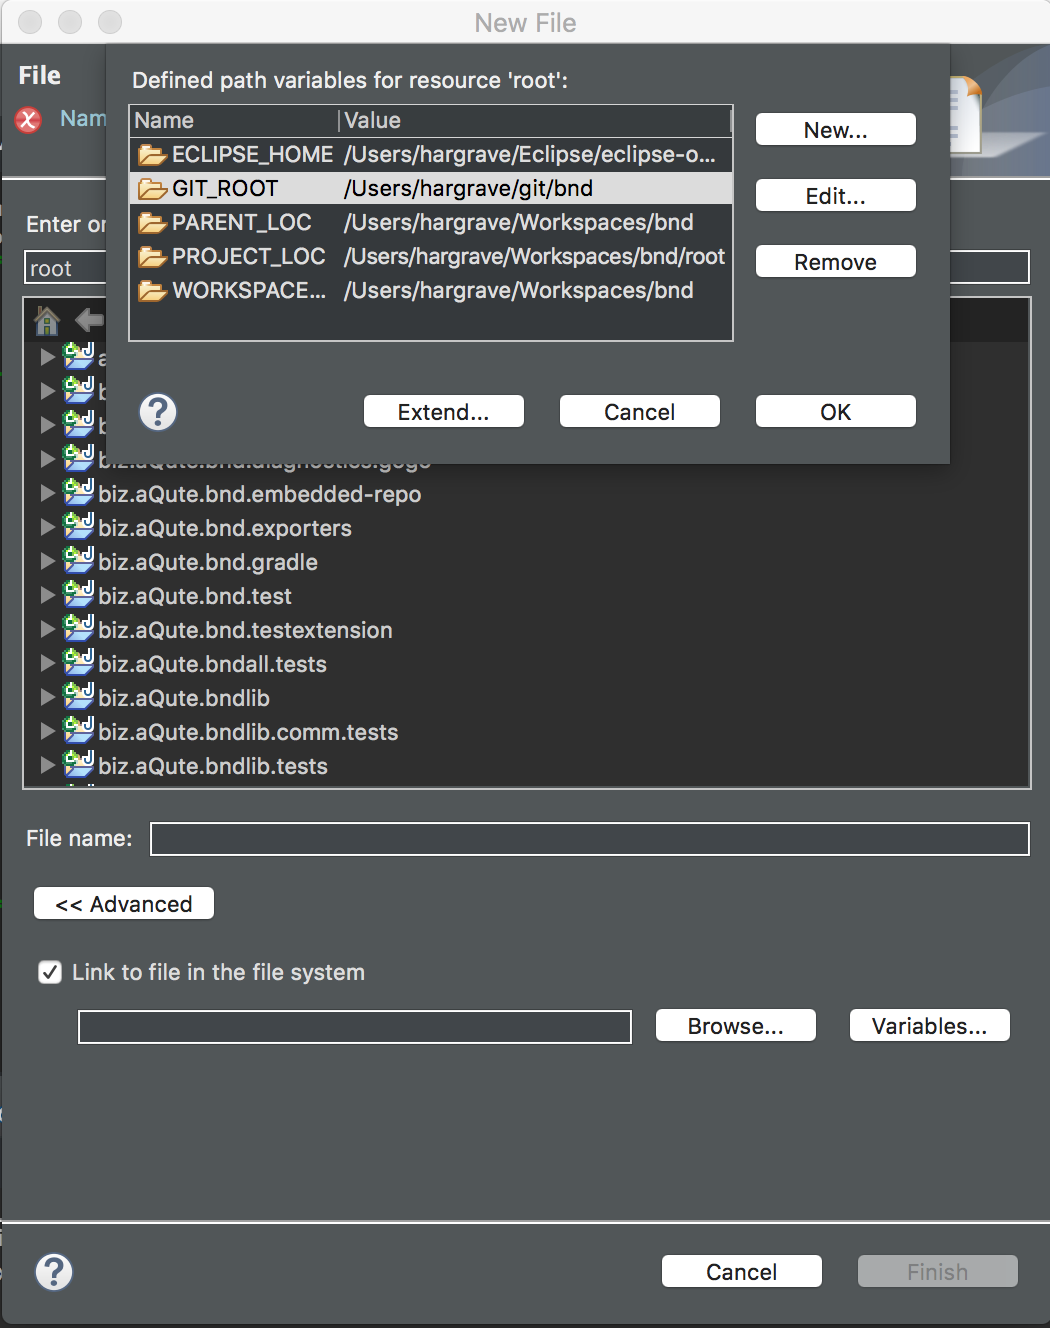Expand the biz.aQute.bndlib.tests tree item

pos(47,766)
